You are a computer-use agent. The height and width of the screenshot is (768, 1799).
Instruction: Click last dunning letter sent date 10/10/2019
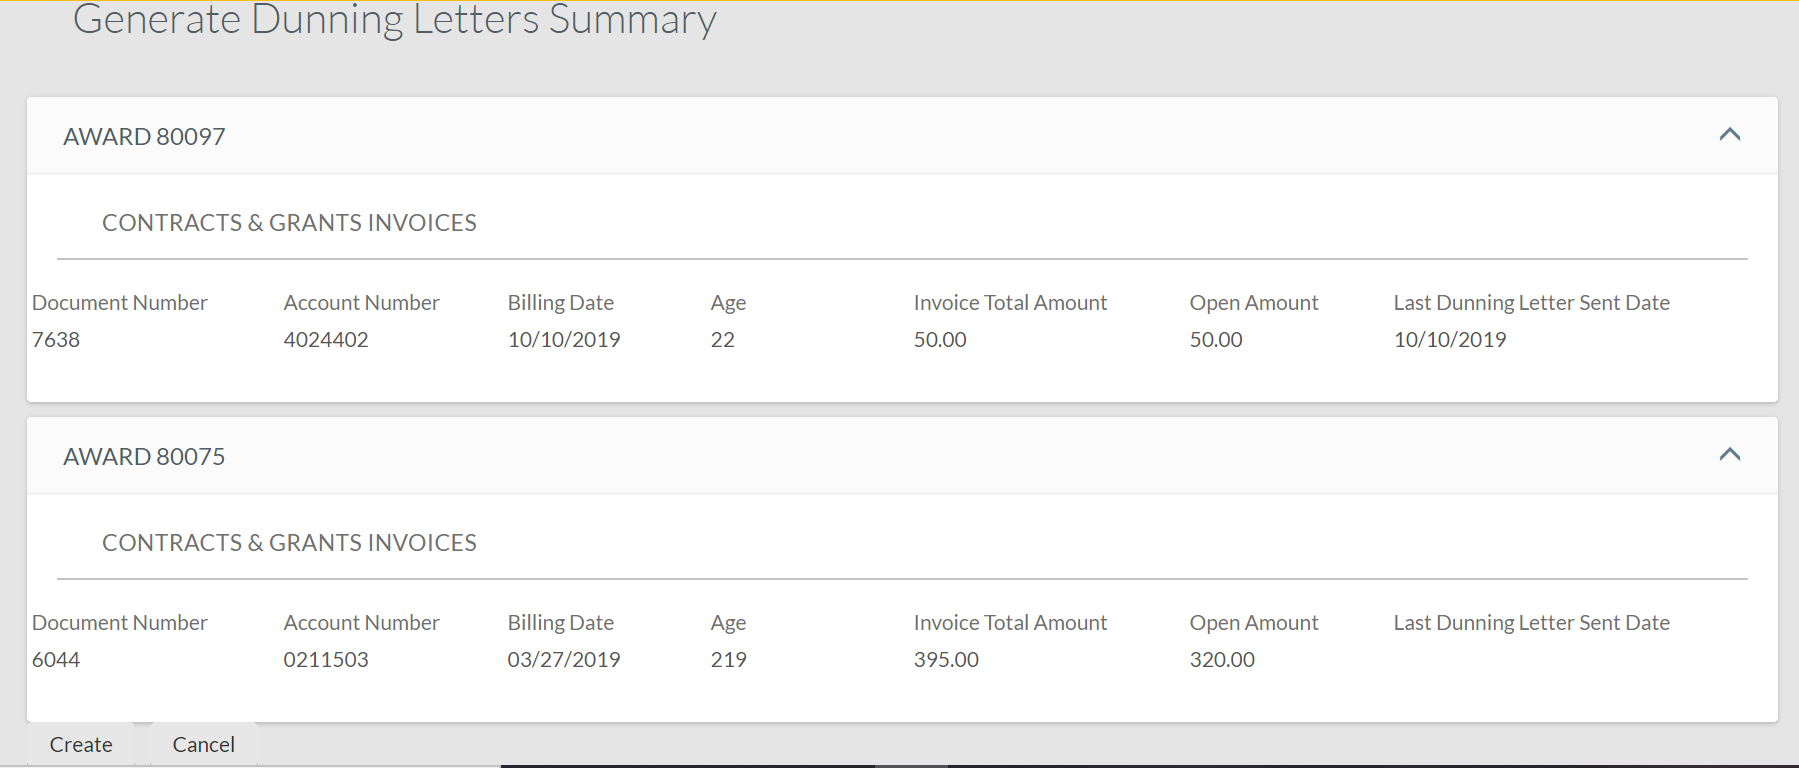[x=1450, y=340]
